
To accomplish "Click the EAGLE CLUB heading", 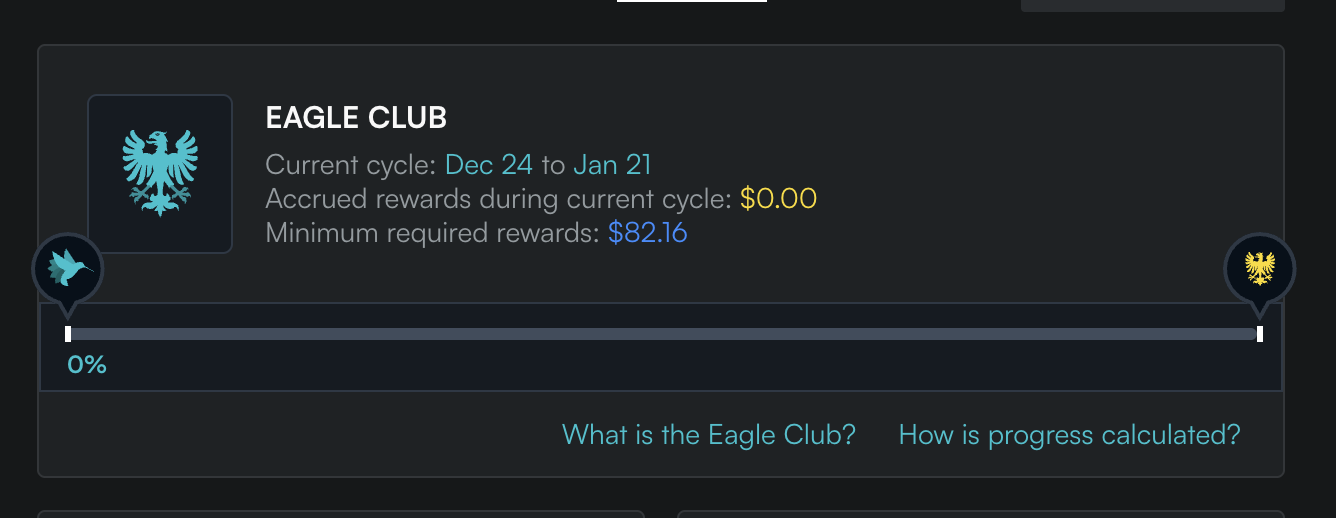I will [x=356, y=118].
